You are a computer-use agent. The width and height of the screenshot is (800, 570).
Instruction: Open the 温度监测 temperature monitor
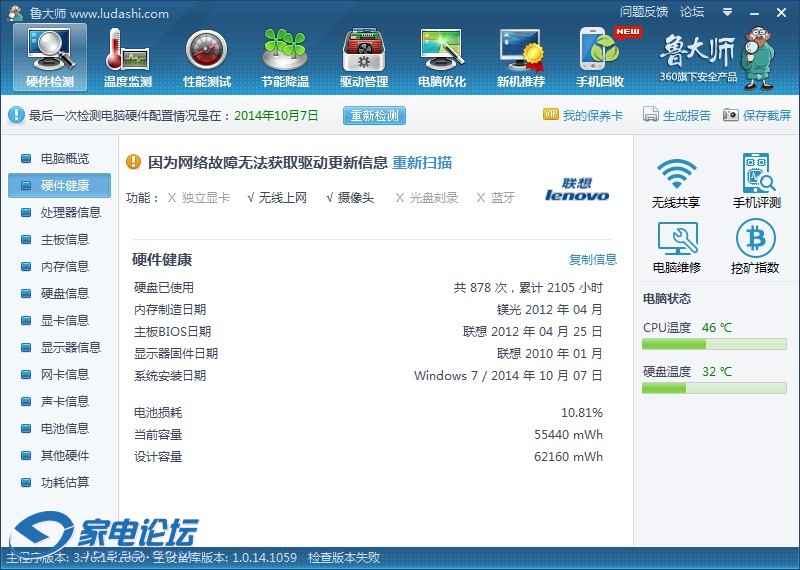point(127,57)
